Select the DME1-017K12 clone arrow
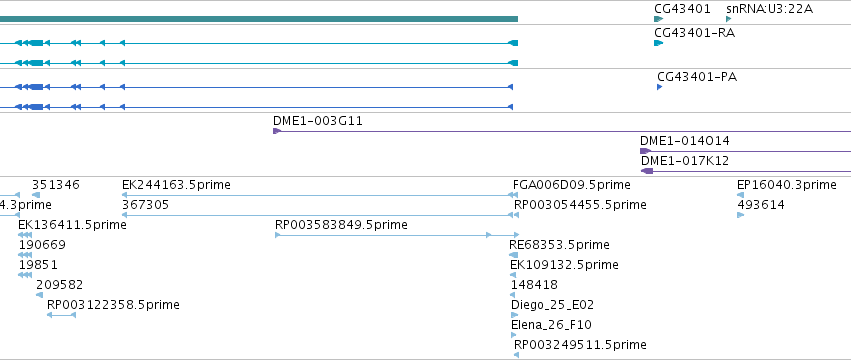 647,171
